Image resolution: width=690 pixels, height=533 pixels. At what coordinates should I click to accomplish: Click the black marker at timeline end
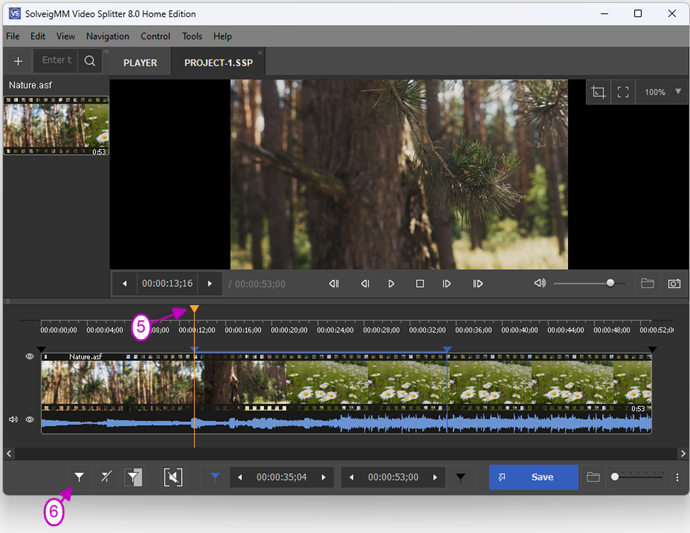point(652,349)
